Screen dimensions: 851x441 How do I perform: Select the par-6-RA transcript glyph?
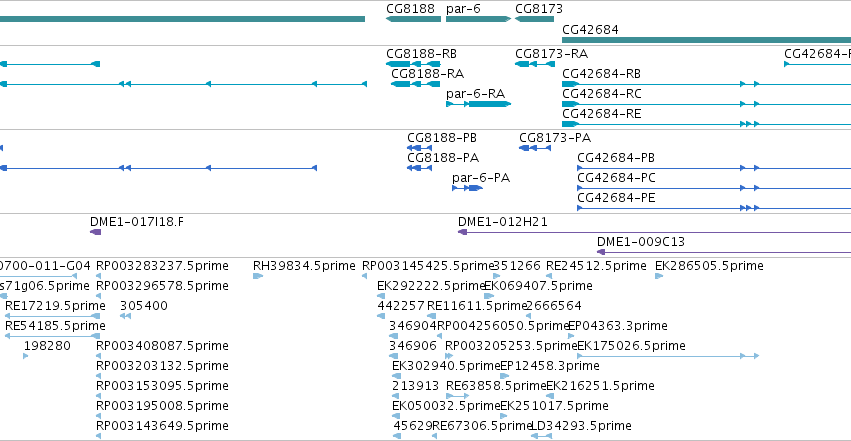478,104
